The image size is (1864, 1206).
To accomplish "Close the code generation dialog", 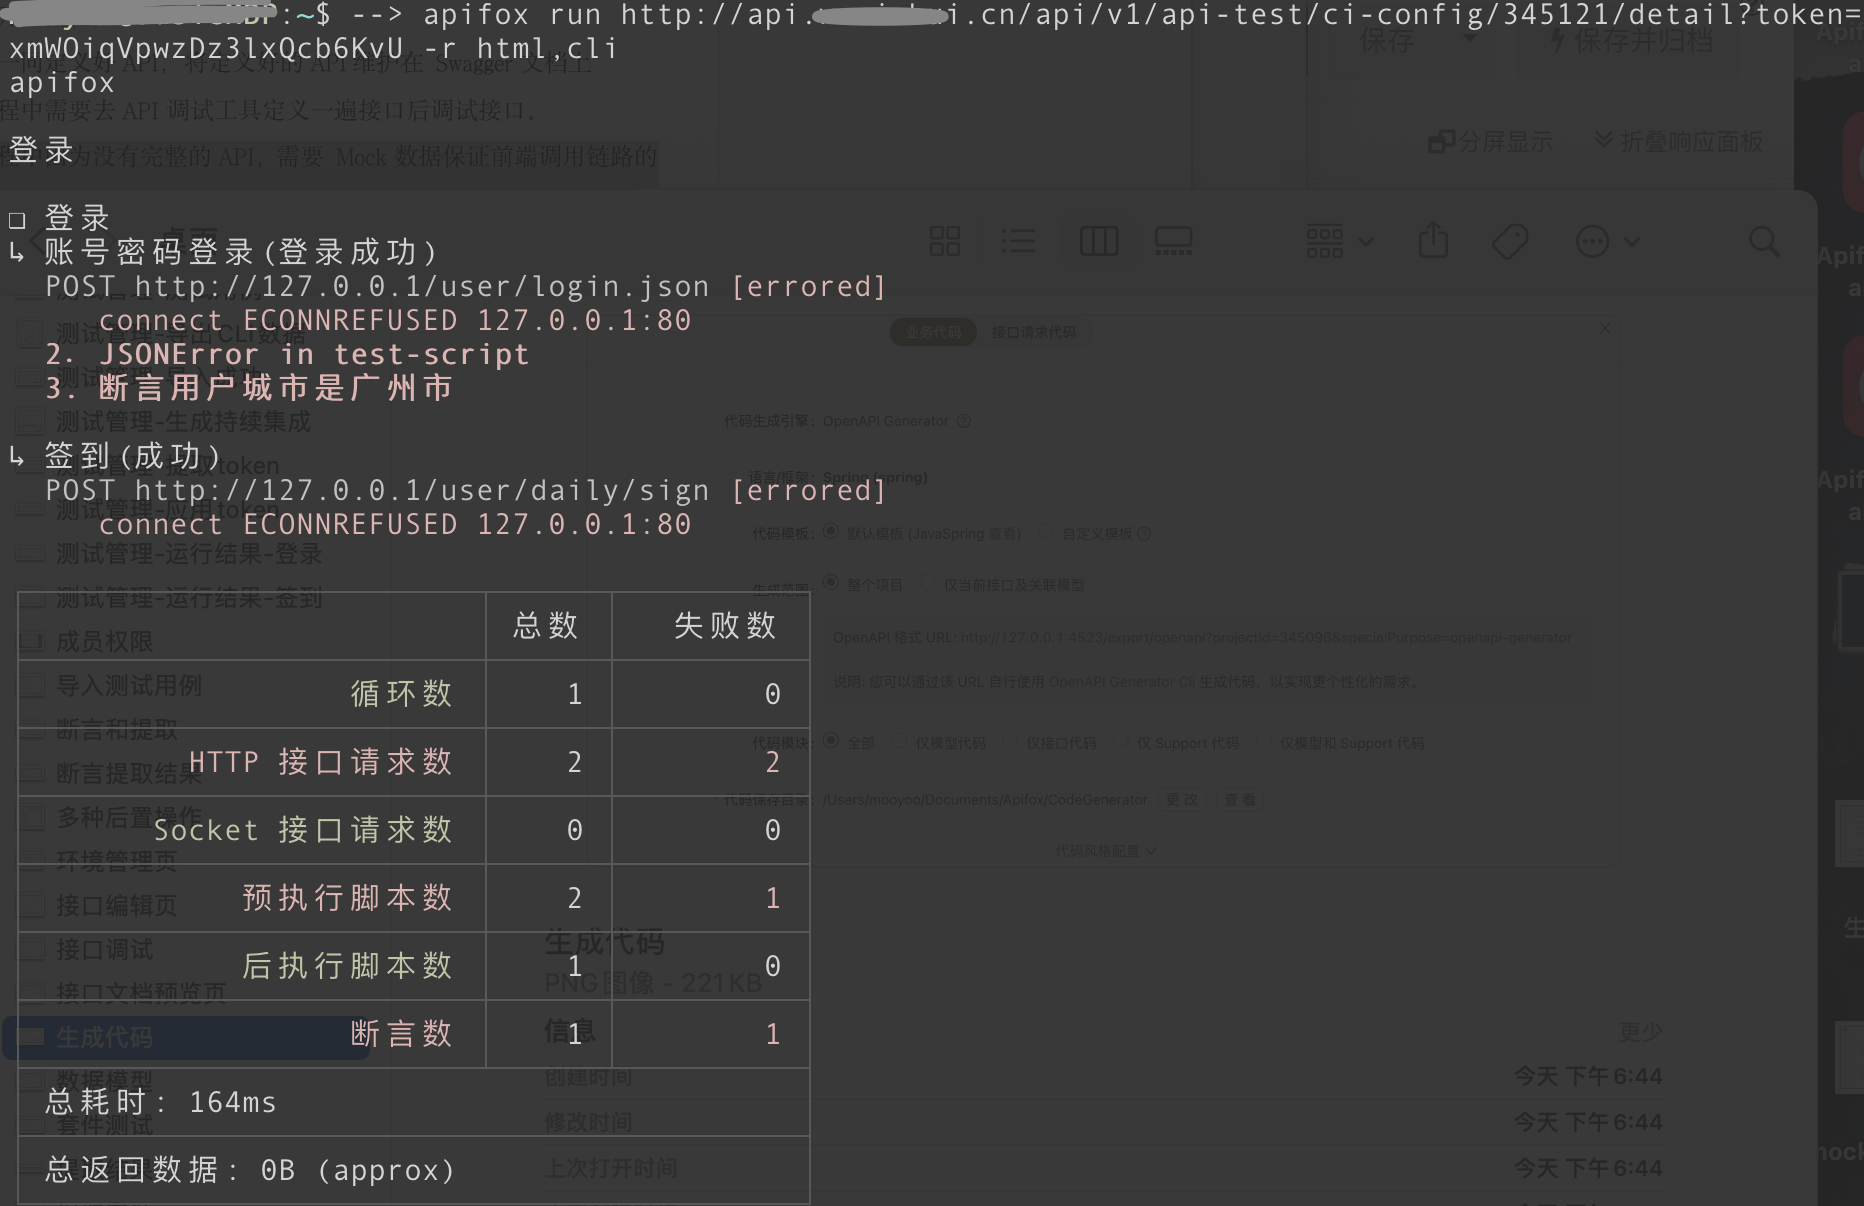I will click(x=1605, y=328).
